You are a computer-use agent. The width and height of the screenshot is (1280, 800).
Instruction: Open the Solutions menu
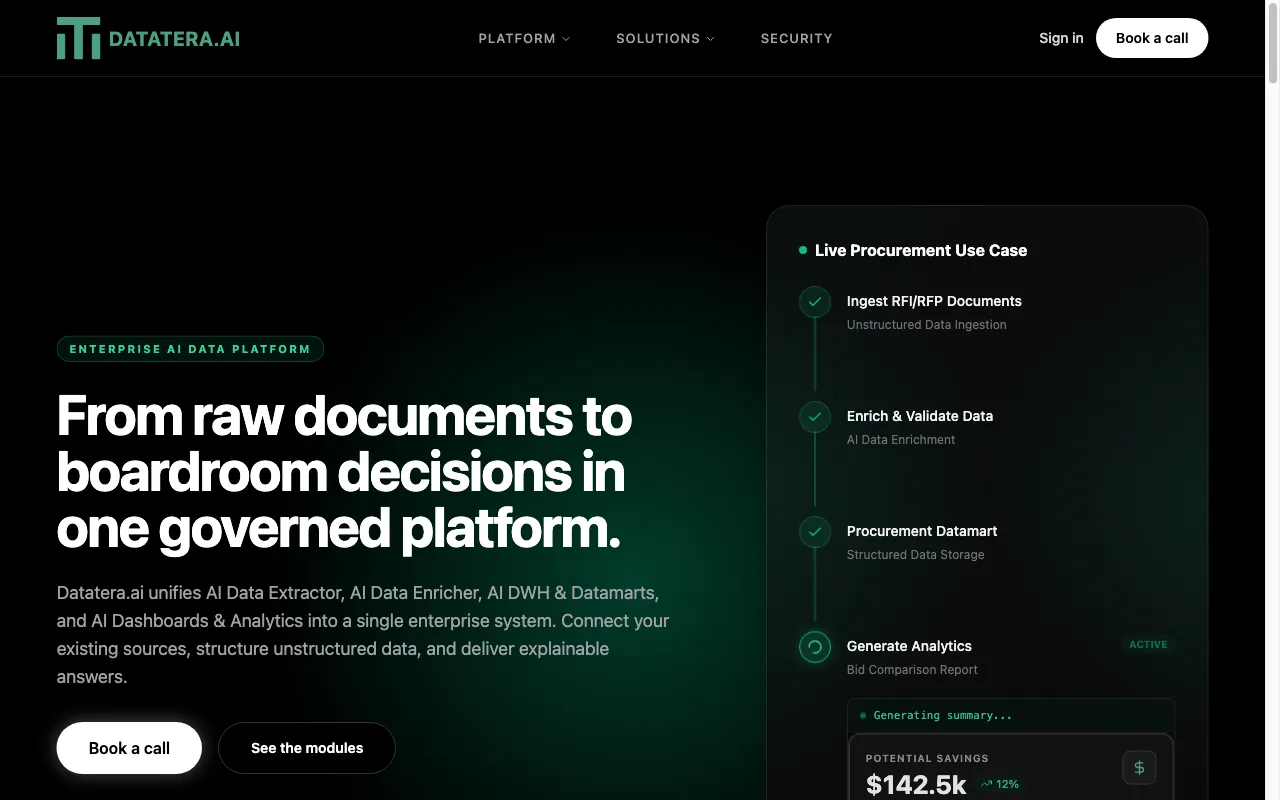coord(665,38)
